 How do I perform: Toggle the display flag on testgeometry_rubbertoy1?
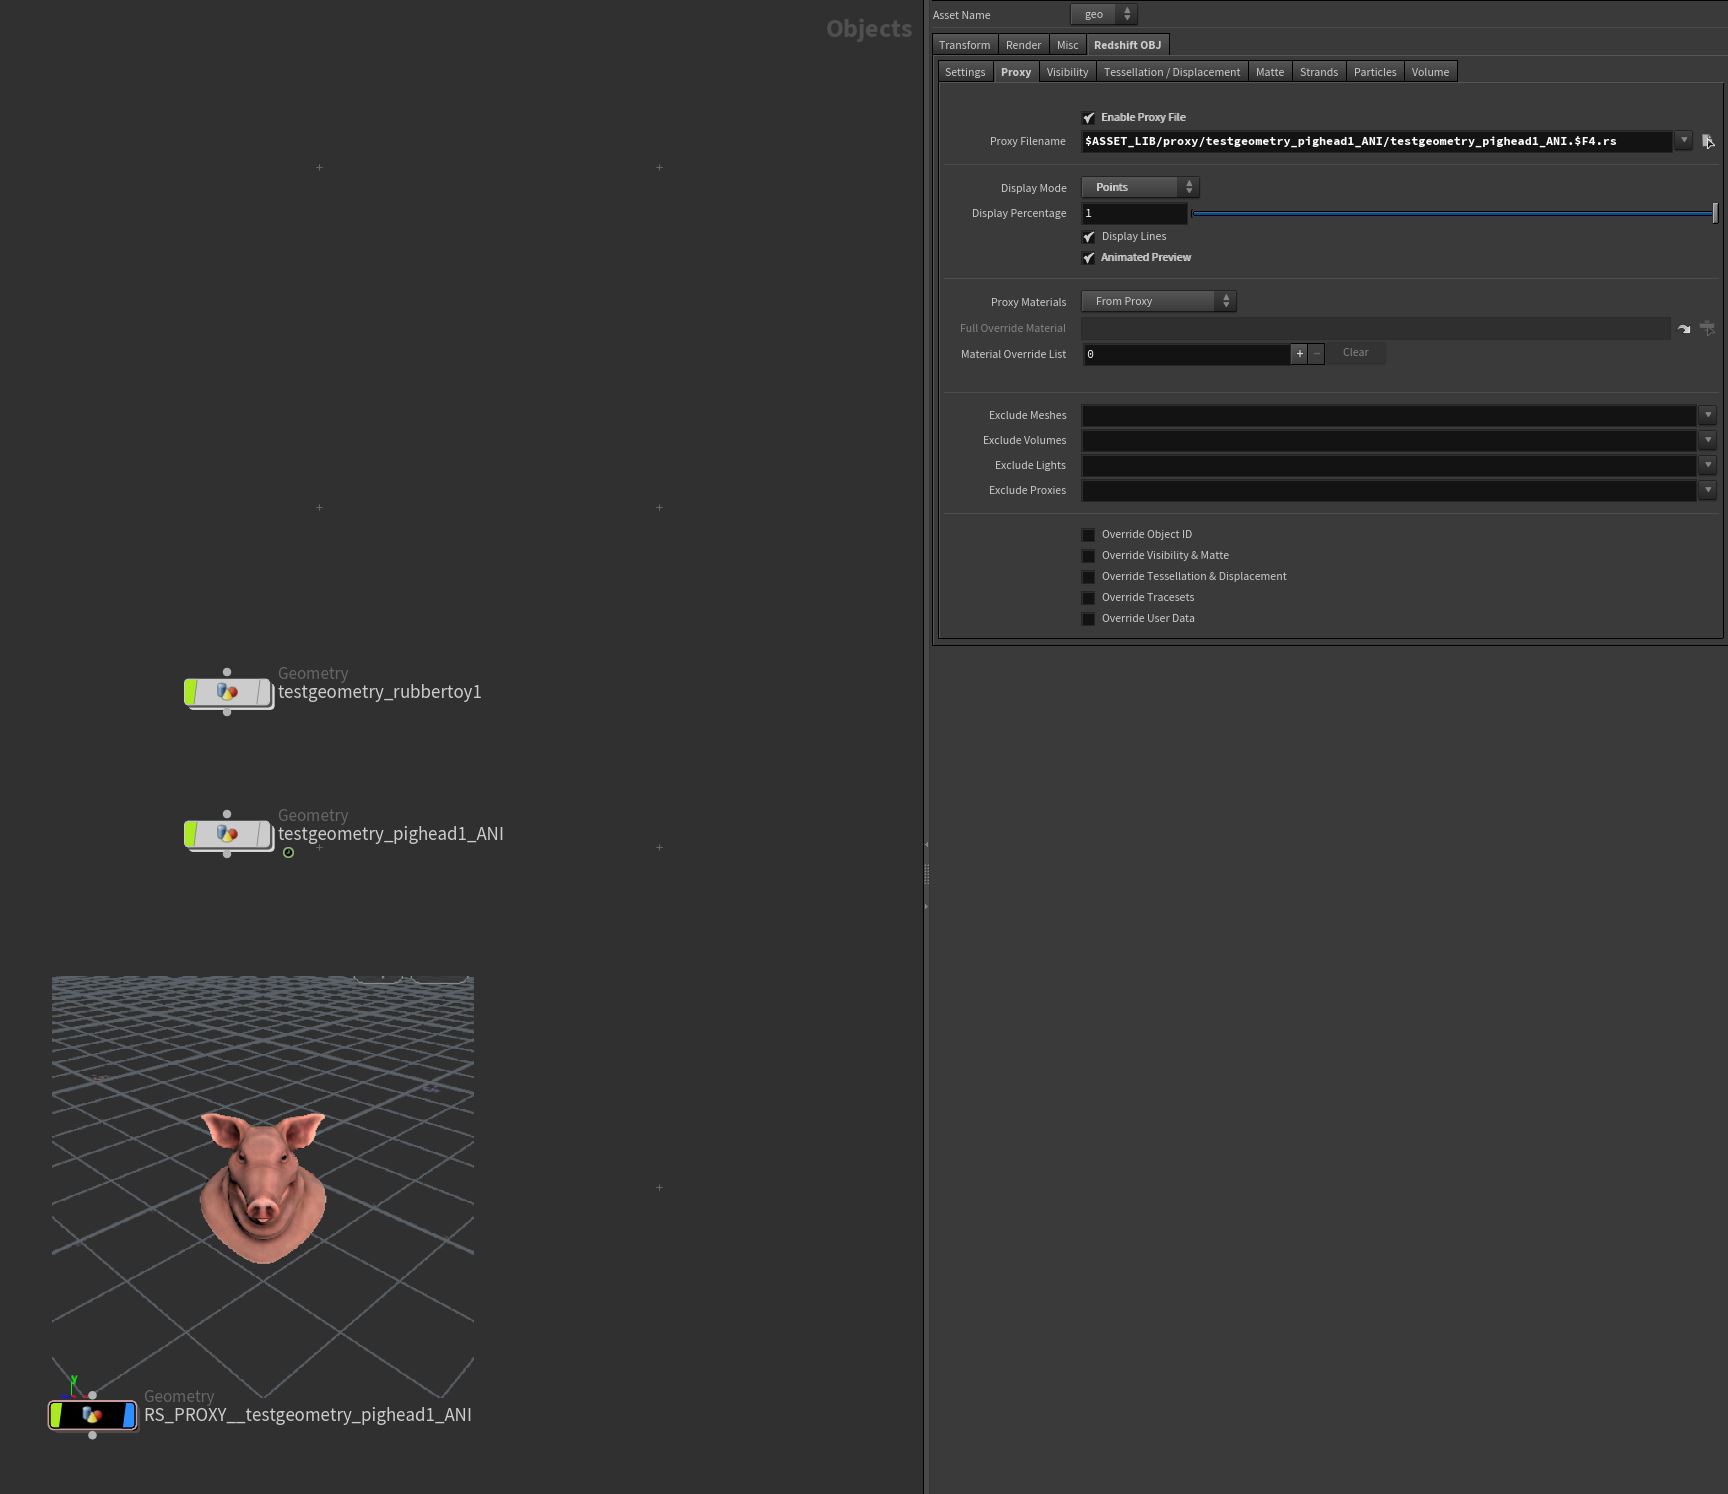coord(190,691)
